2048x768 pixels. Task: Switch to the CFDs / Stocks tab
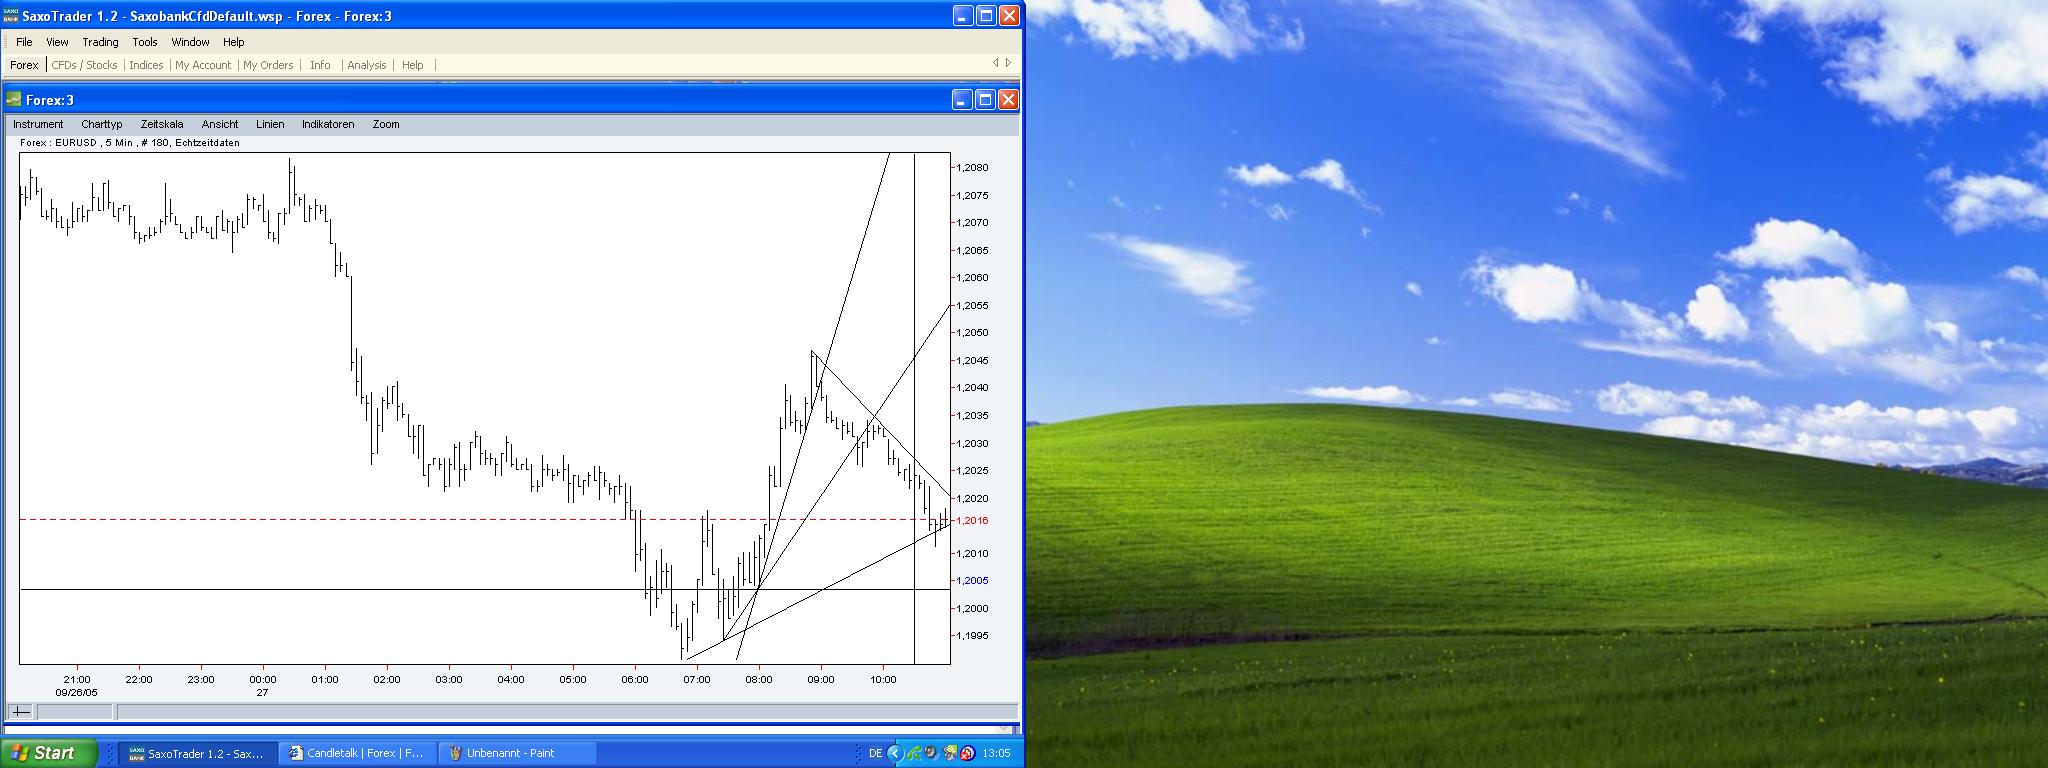click(84, 65)
